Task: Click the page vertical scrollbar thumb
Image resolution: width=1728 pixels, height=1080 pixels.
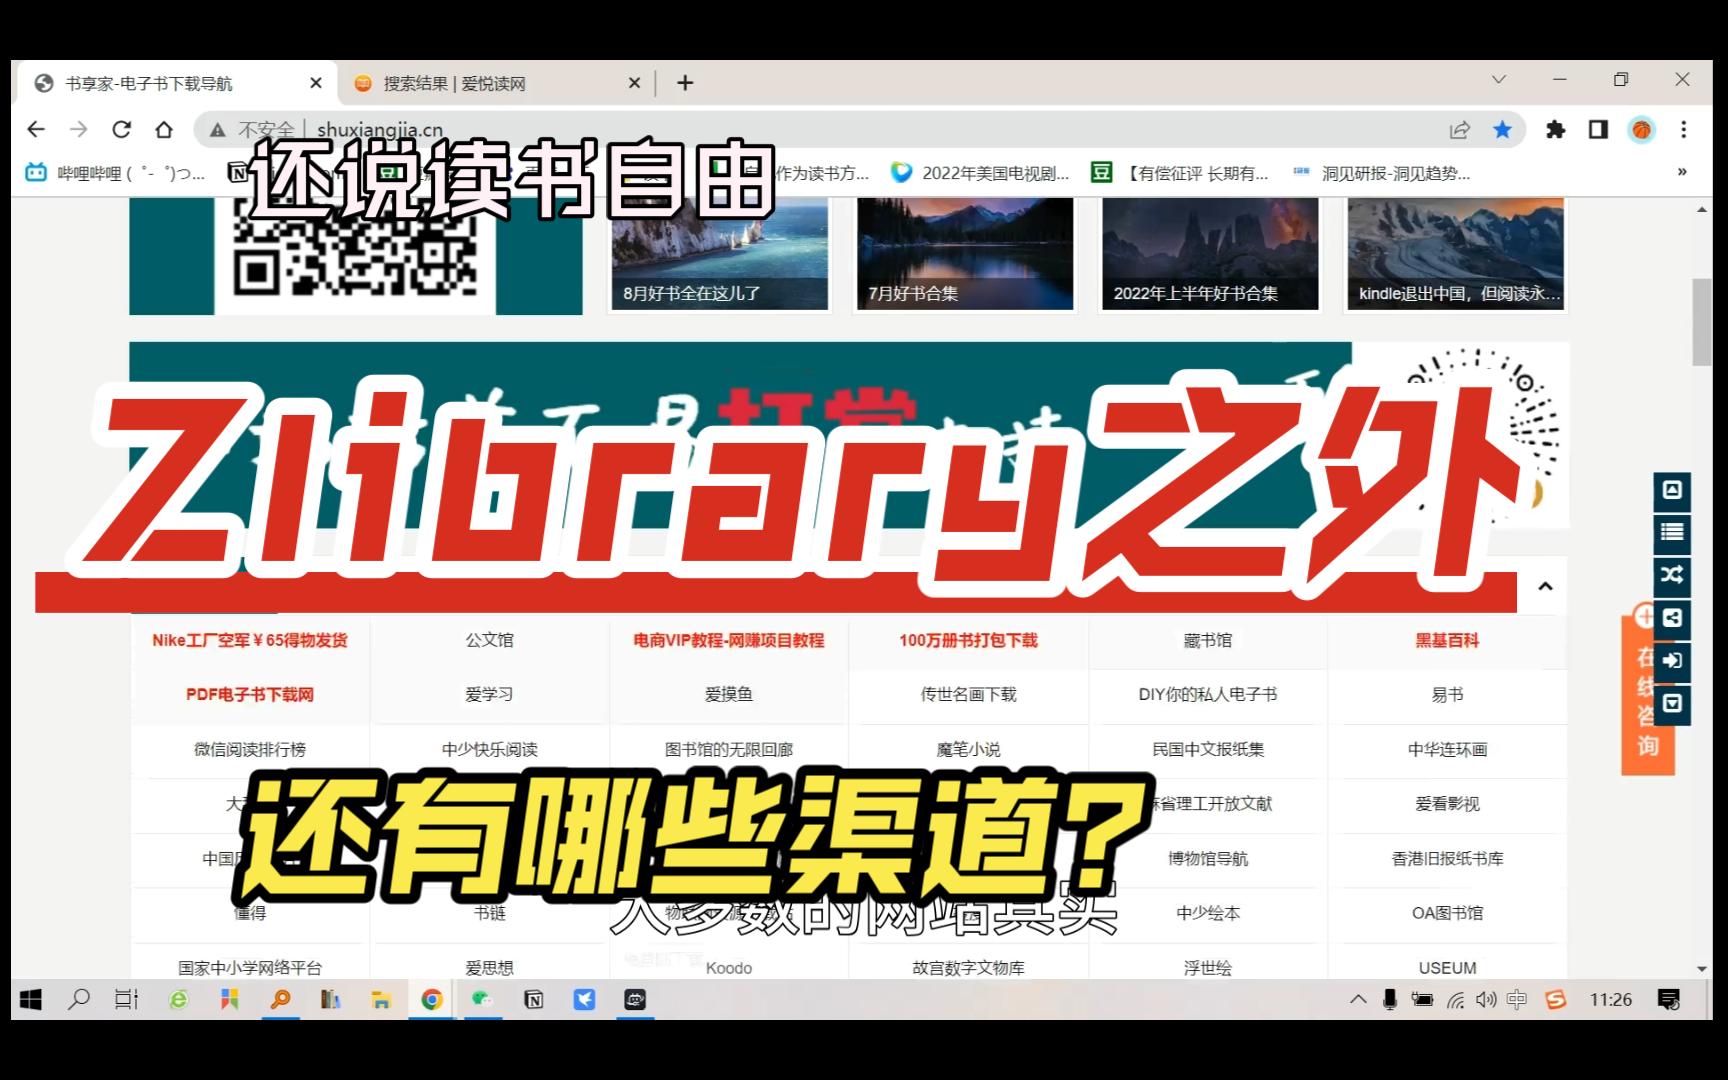Action: point(1702,322)
